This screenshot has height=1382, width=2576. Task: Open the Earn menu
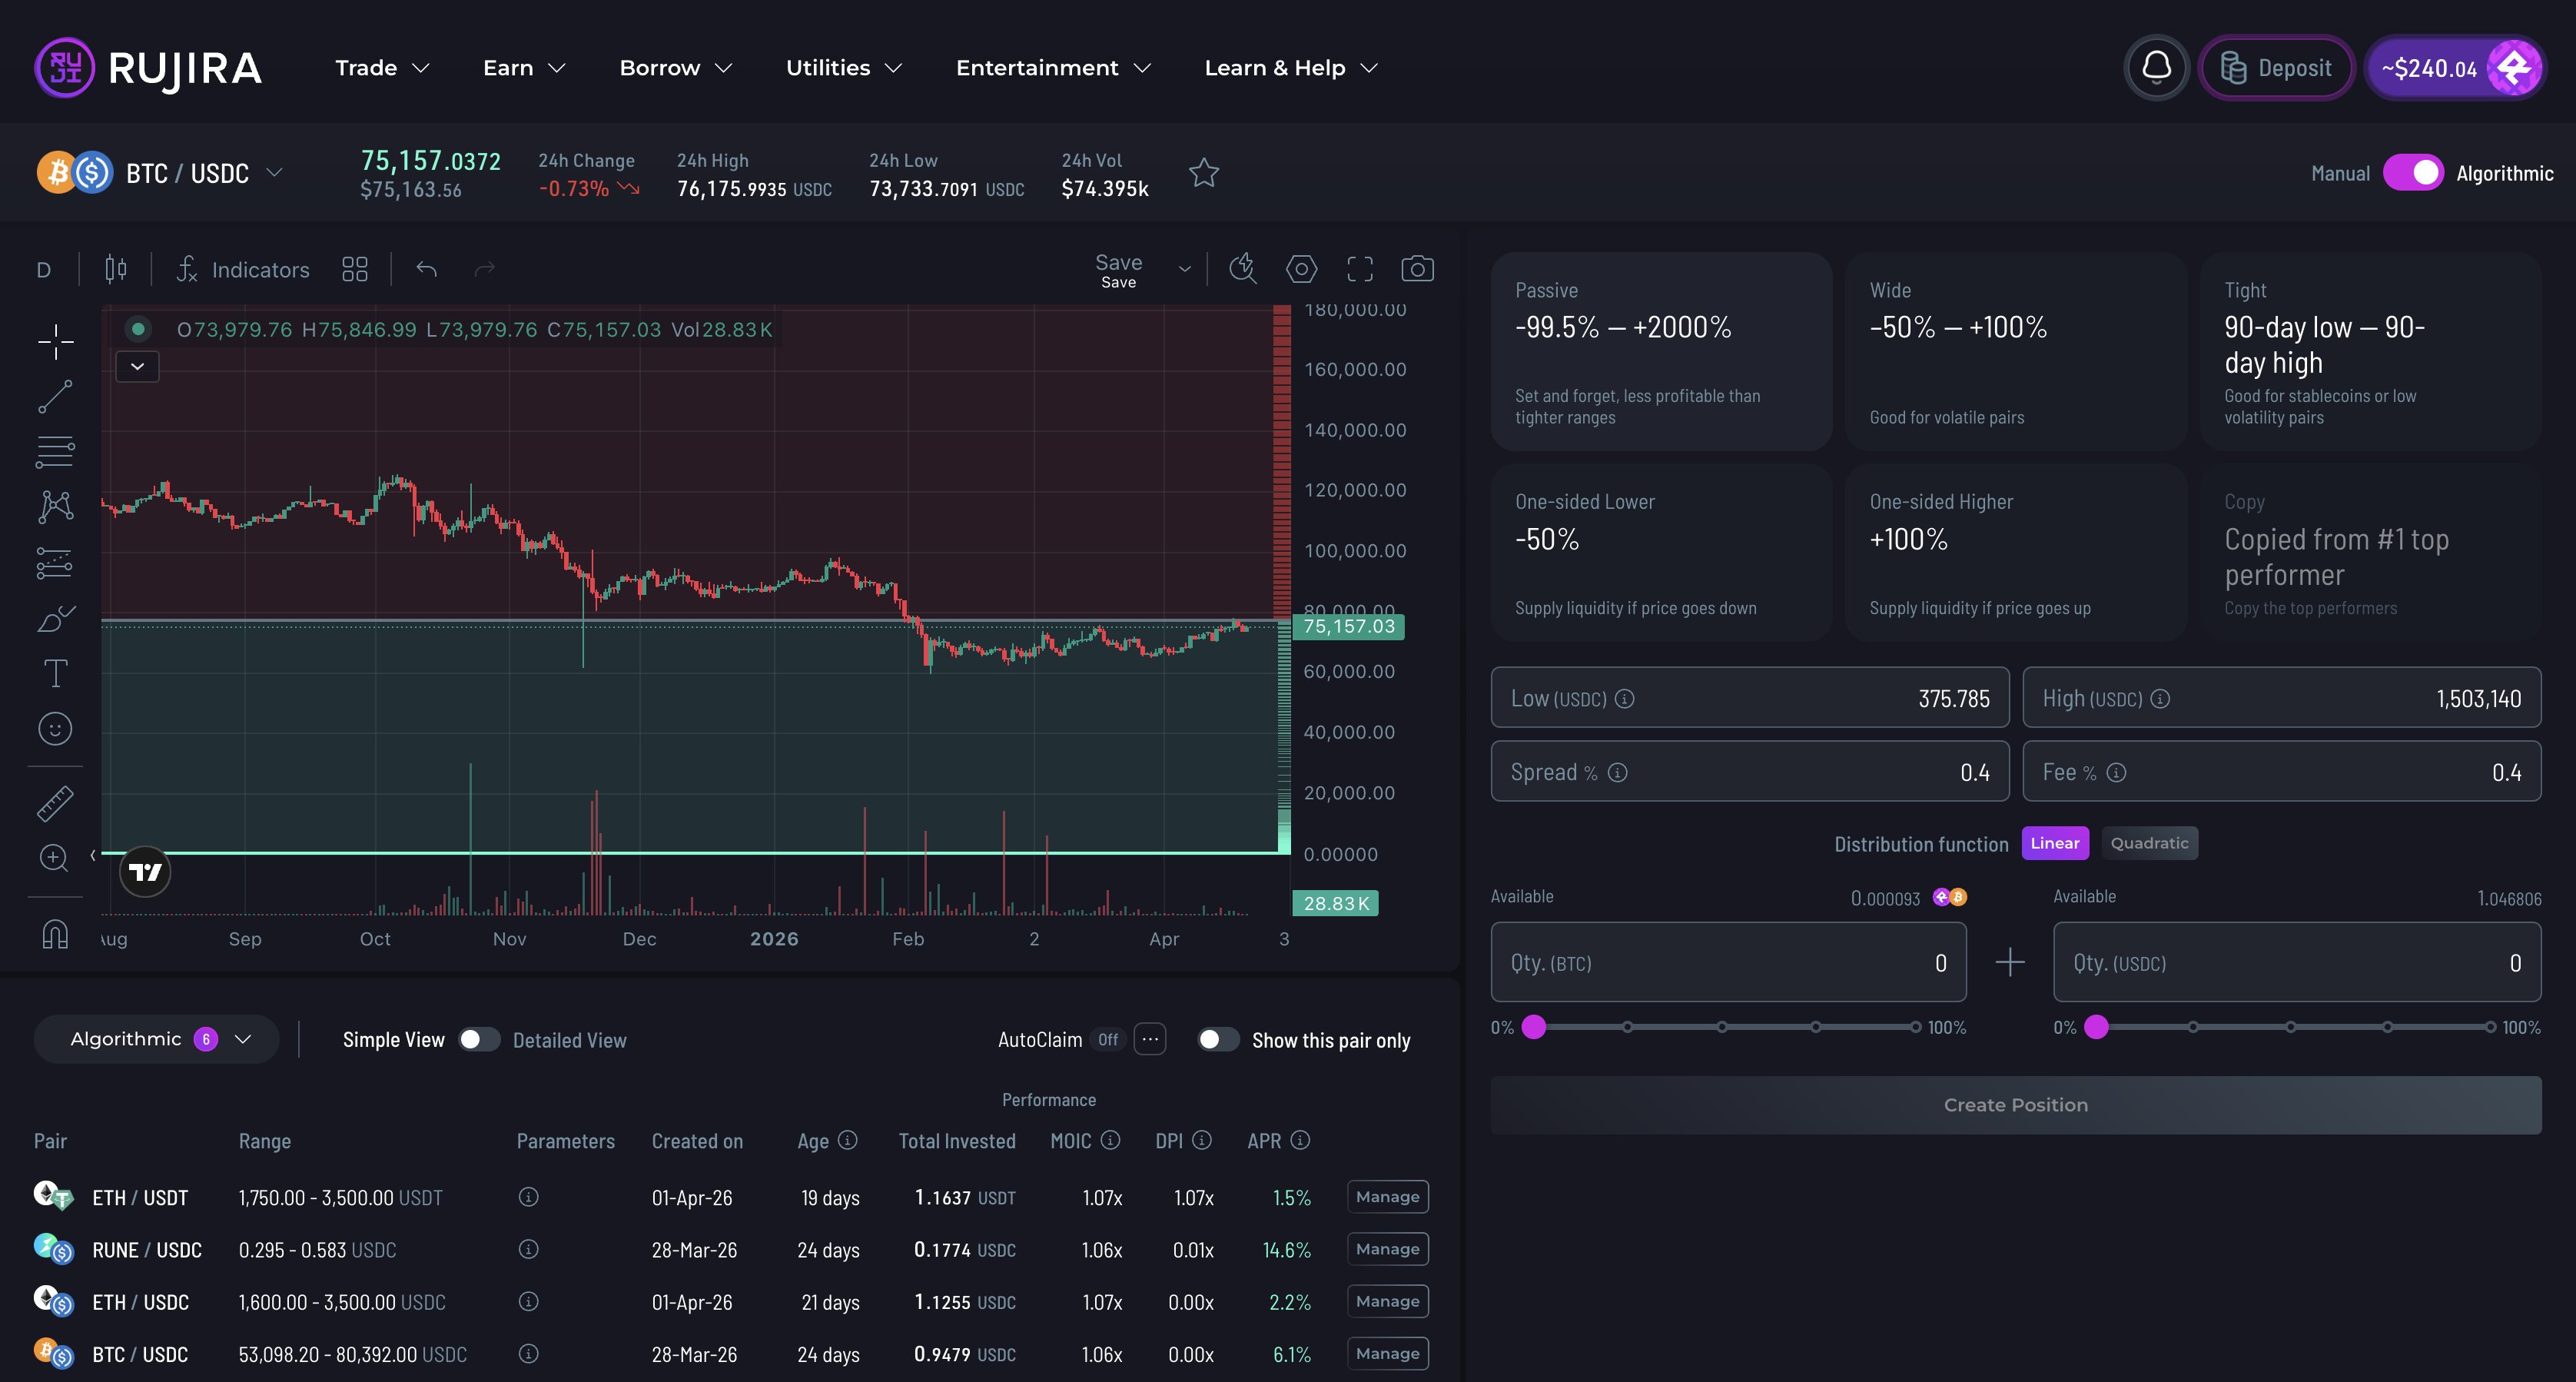524,68
